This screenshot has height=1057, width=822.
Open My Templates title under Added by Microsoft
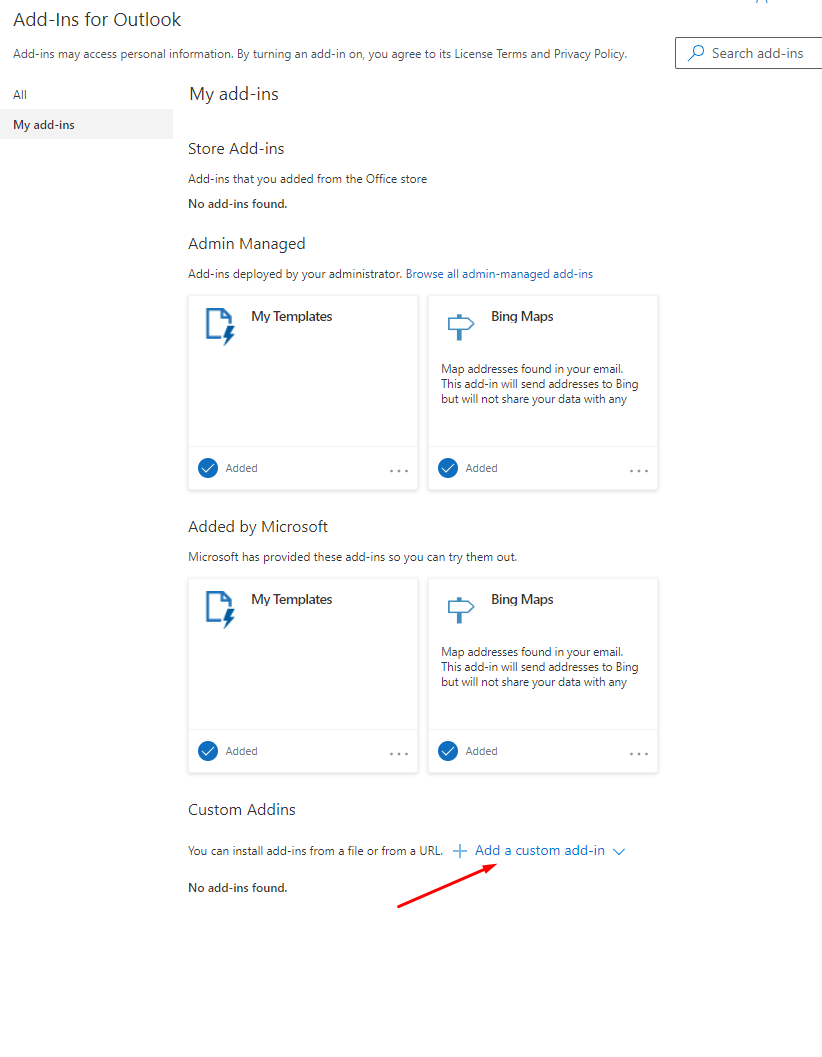point(292,599)
